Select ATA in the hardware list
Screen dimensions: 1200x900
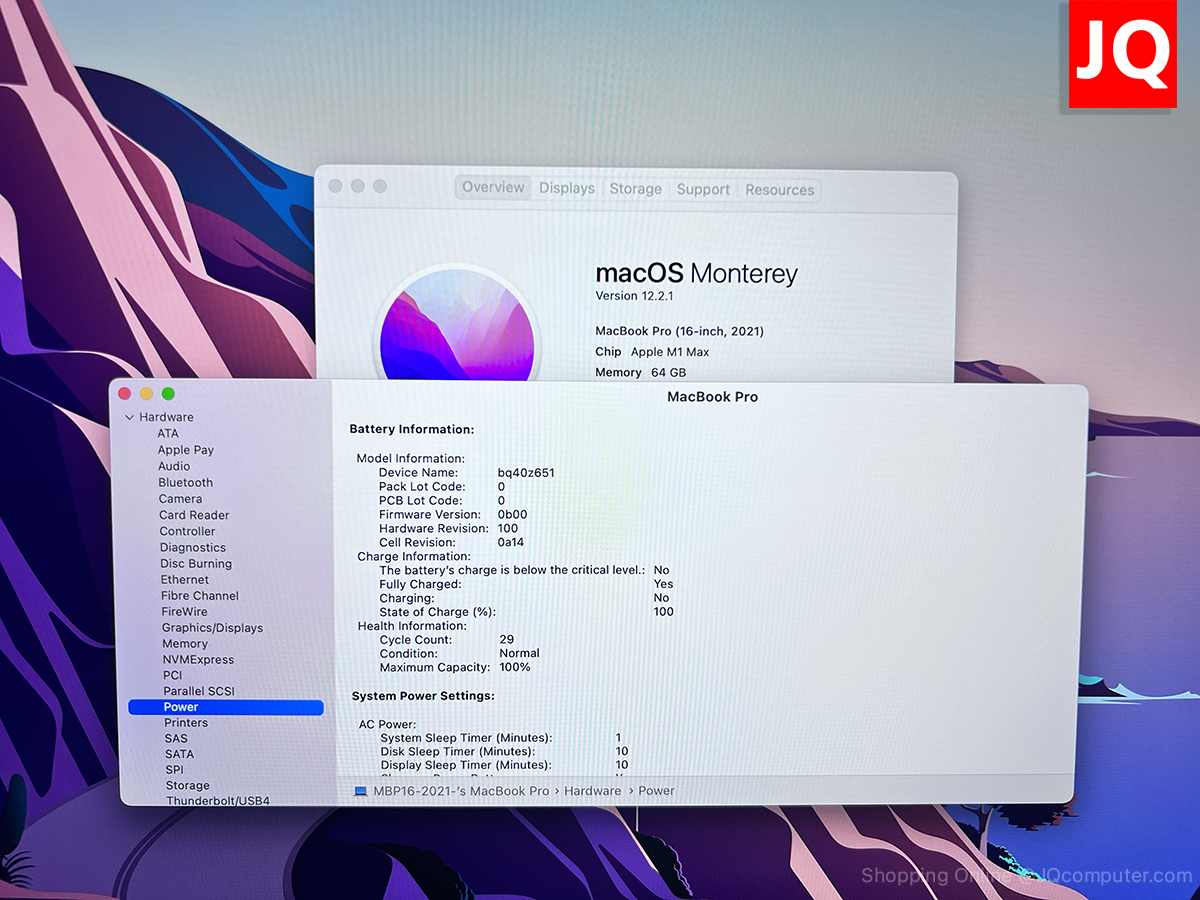point(168,433)
